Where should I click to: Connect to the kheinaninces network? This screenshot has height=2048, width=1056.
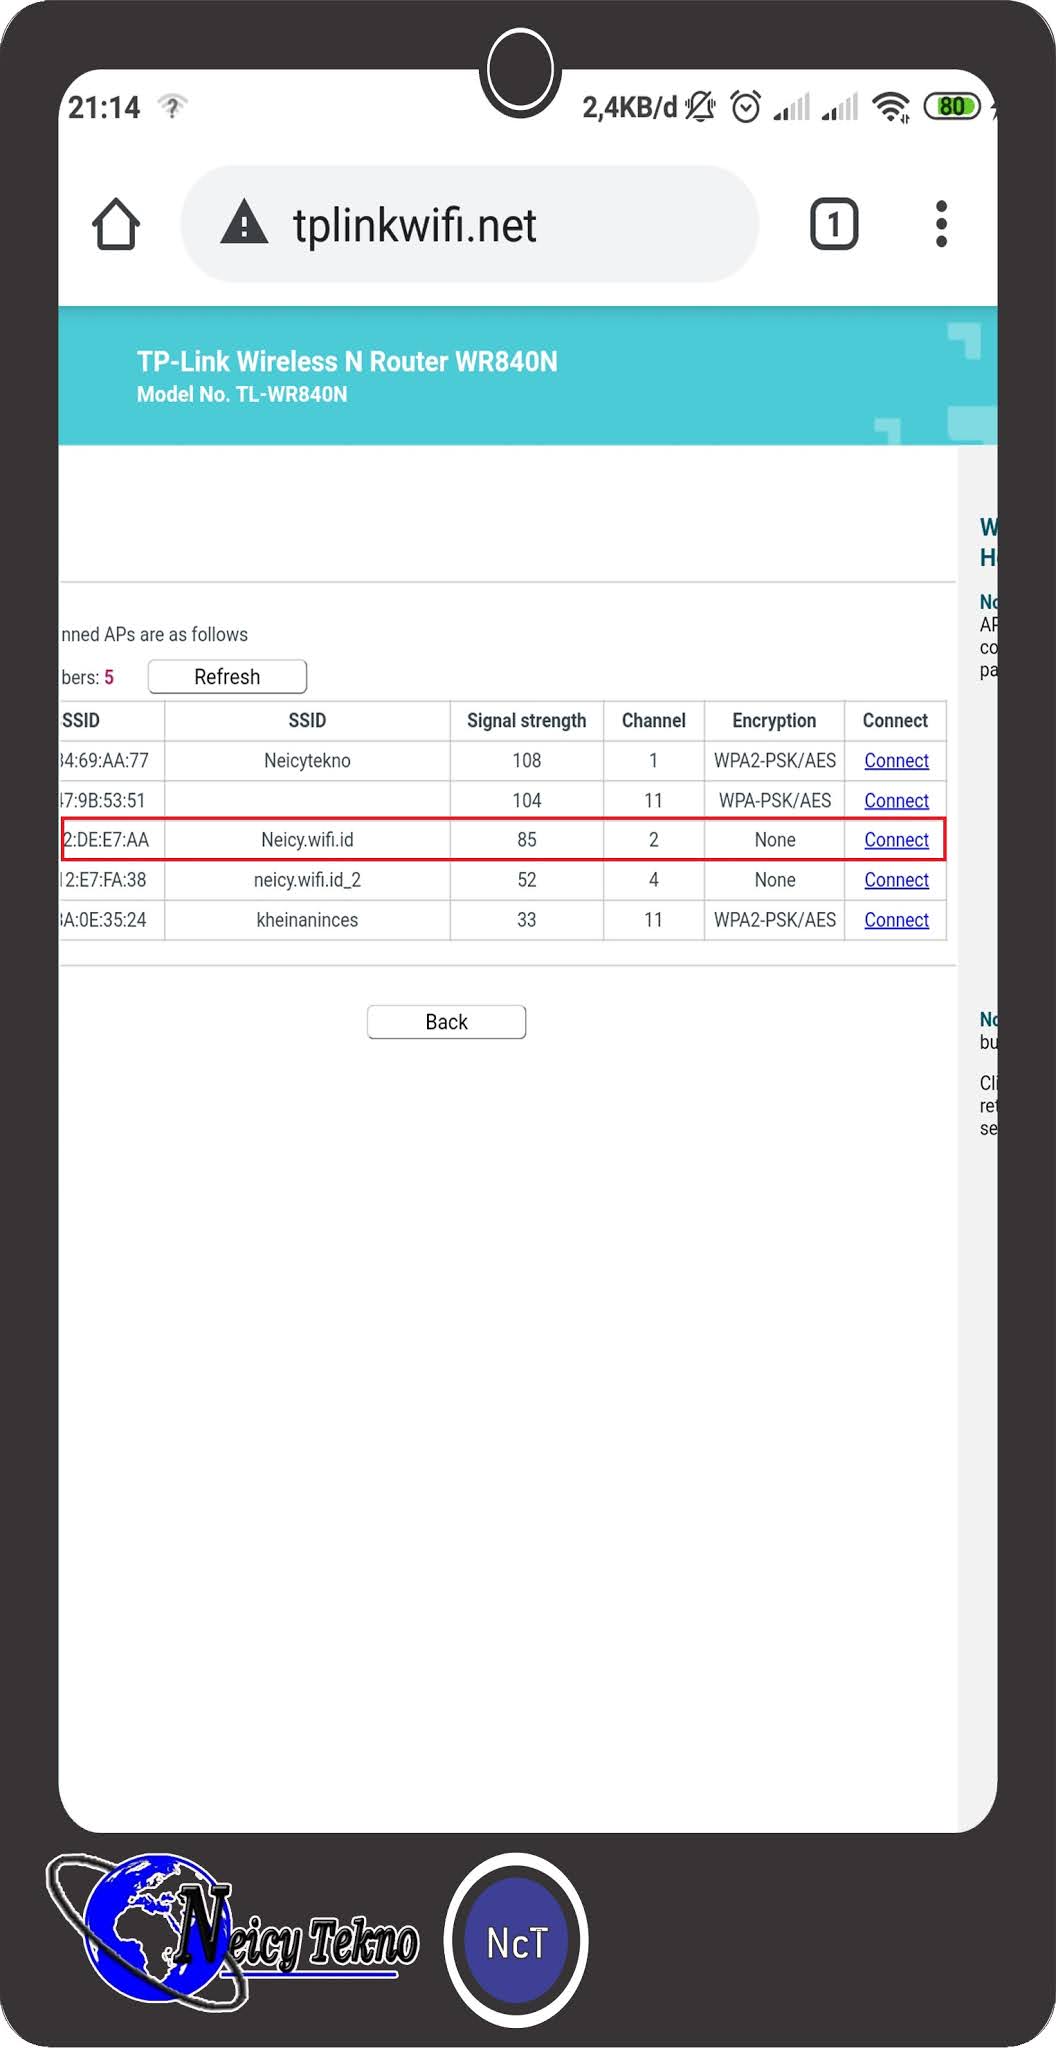tap(896, 920)
